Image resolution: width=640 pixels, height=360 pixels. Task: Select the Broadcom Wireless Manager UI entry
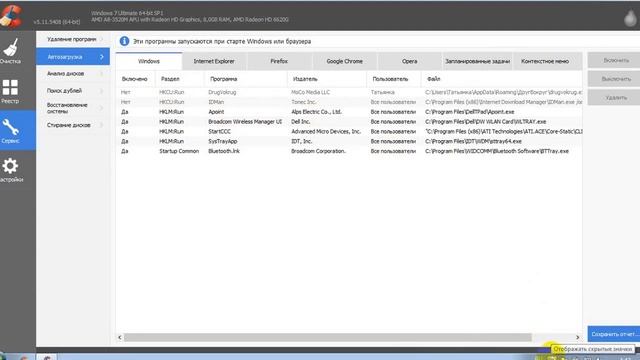[x=349, y=122]
